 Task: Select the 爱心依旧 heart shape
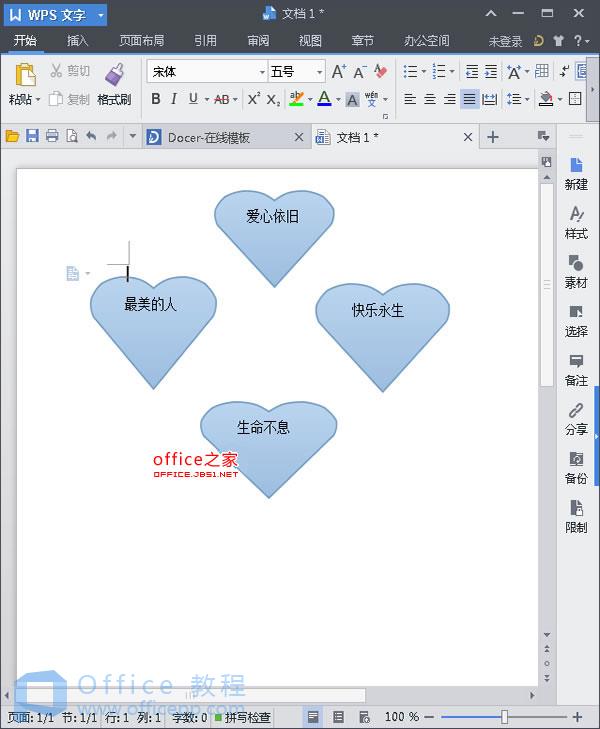[274, 238]
